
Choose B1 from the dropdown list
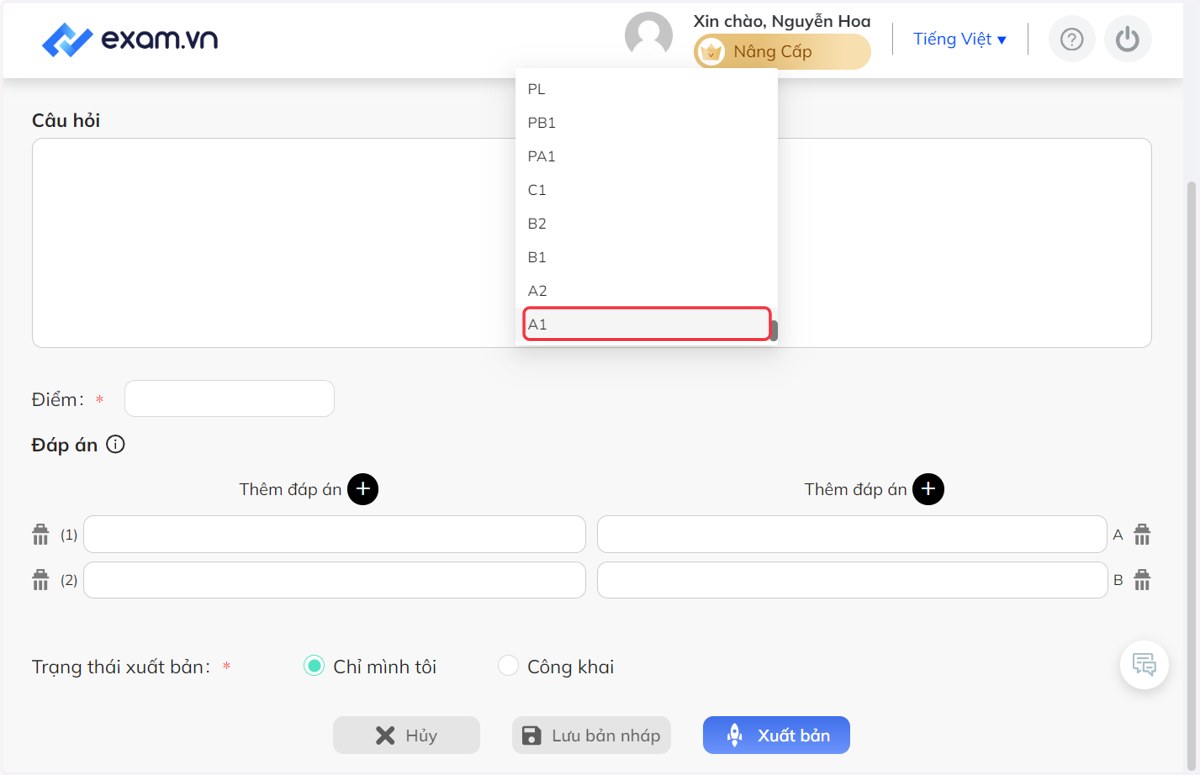[x=646, y=257]
